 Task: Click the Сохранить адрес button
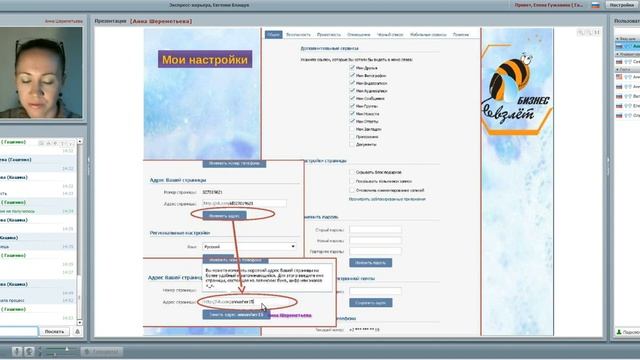371,303
